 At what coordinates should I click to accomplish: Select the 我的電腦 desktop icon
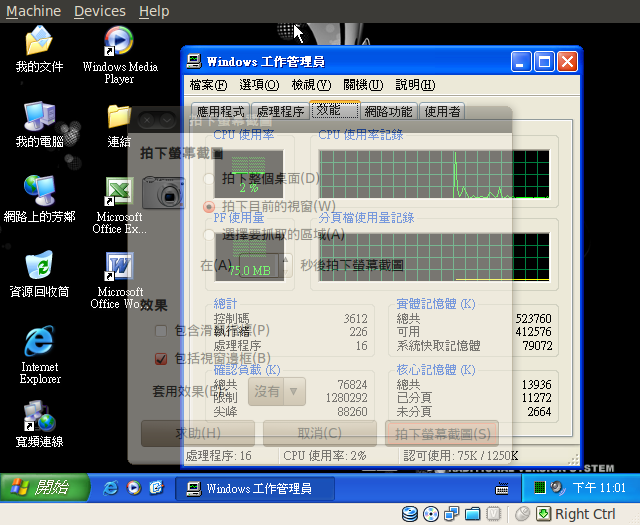point(39,124)
